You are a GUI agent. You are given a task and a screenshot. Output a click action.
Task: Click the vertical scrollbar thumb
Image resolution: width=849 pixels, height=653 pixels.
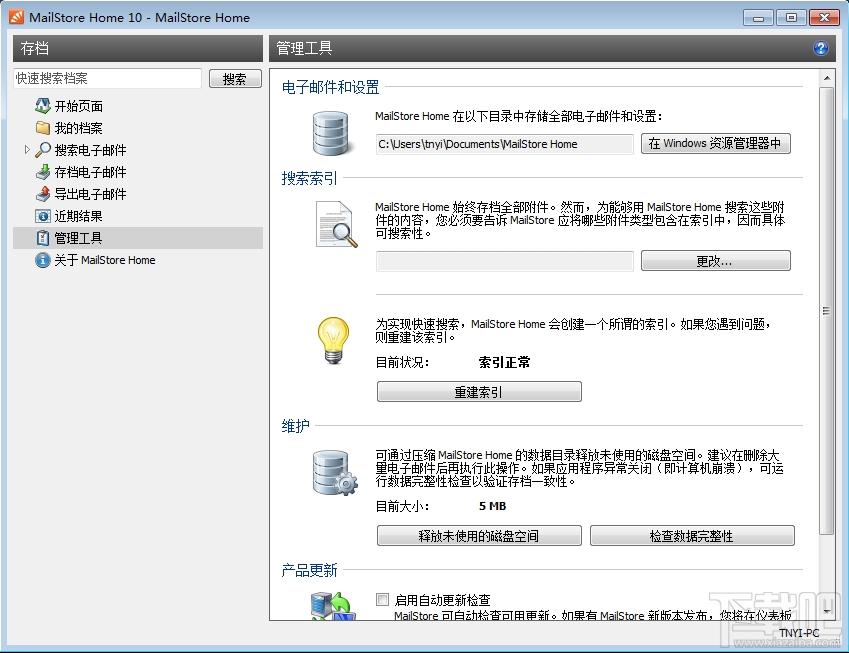[827, 311]
